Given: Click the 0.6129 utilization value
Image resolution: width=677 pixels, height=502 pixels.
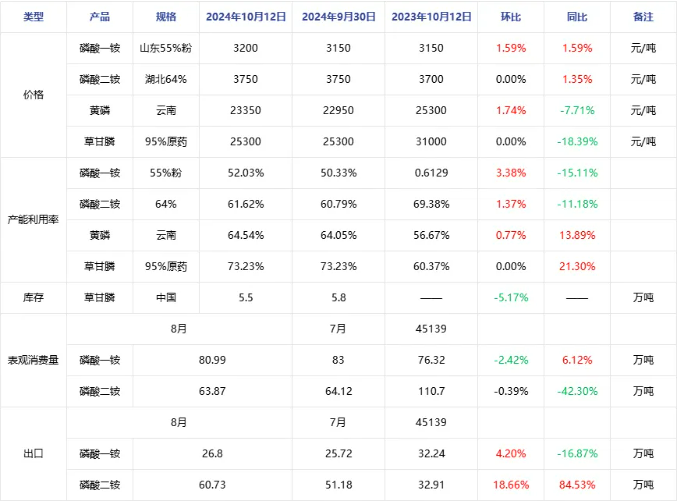Looking at the screenshot, I should point(431,173).
